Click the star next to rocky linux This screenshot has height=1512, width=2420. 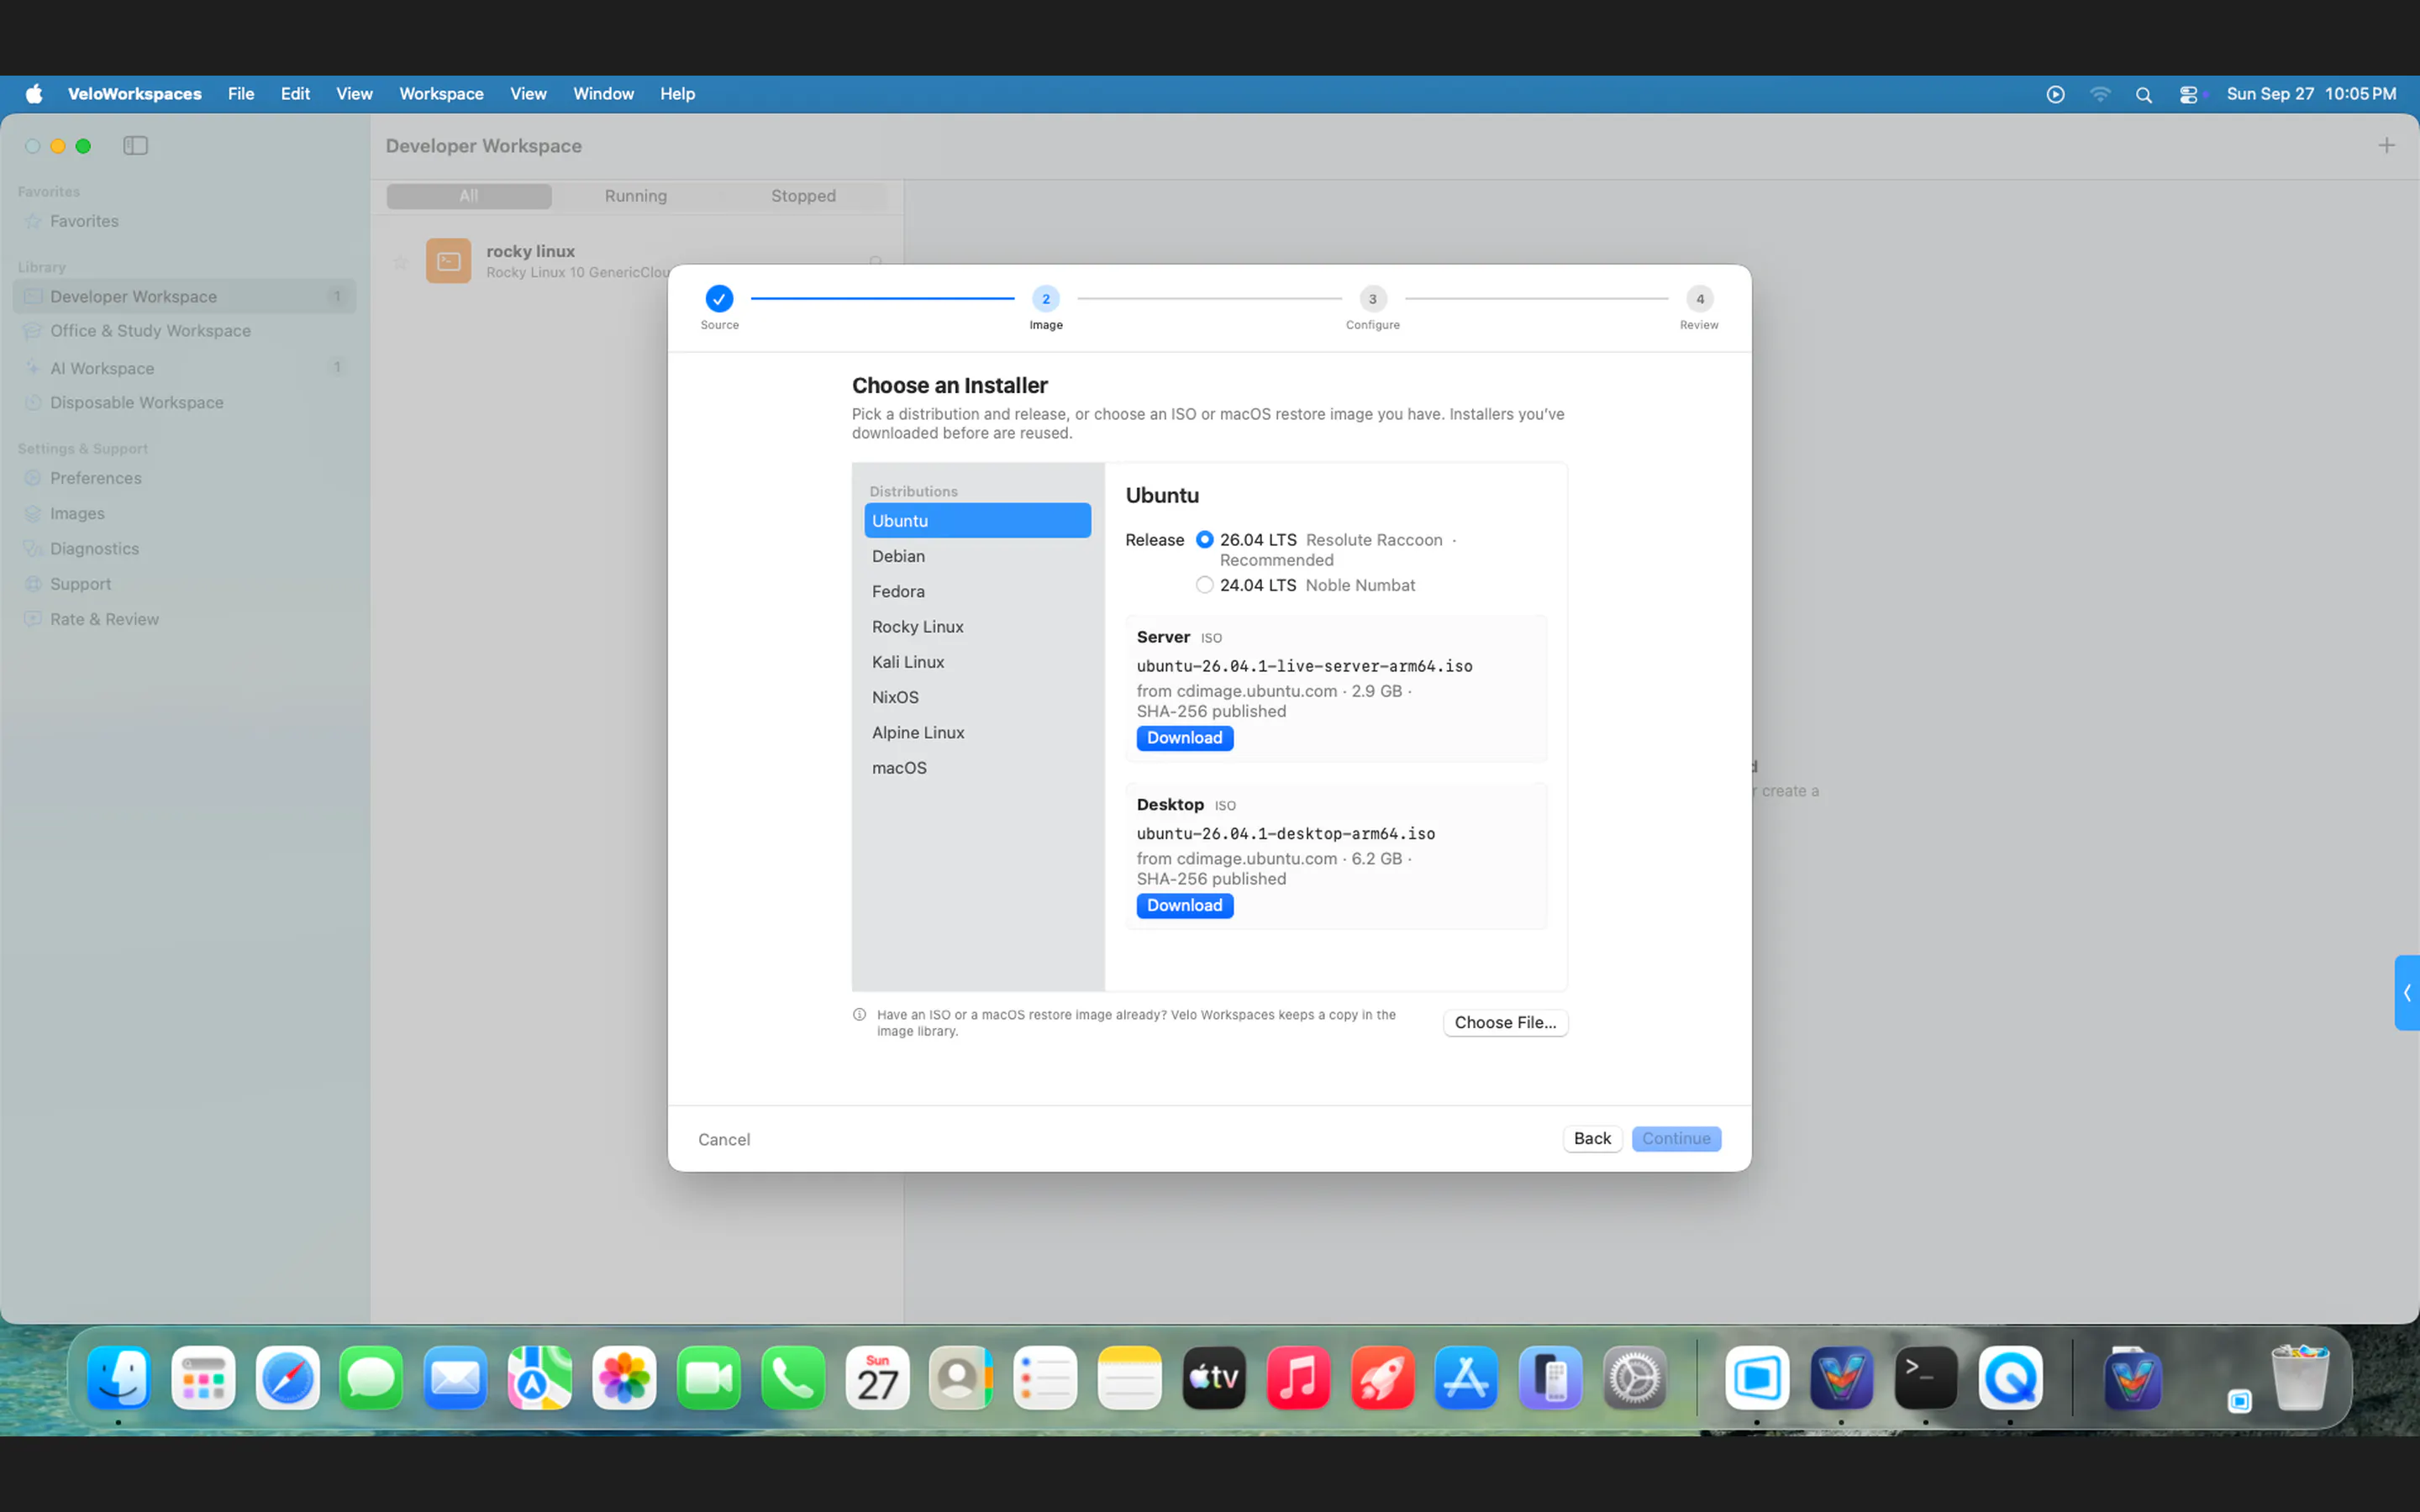(400, 262)
